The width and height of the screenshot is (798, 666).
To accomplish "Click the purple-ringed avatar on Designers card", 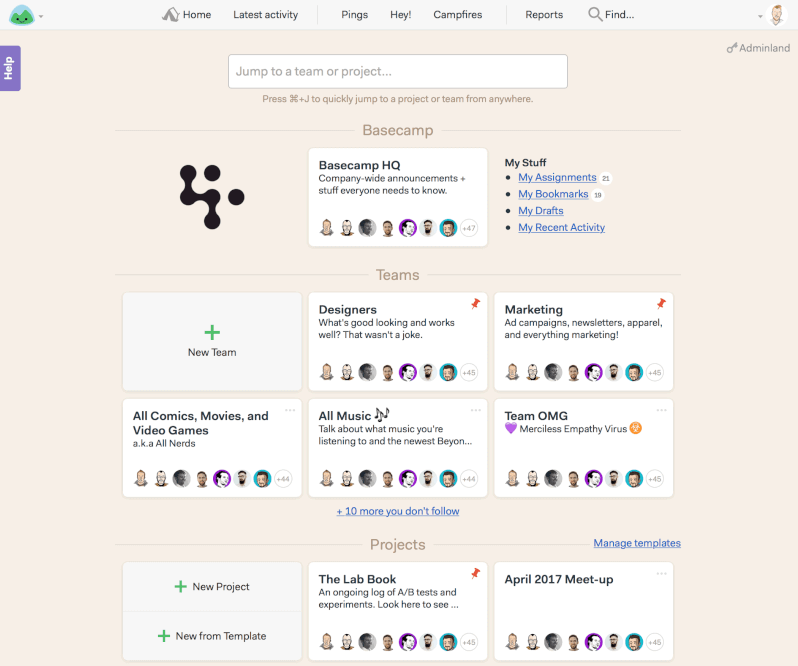I will tap(408, 372).
